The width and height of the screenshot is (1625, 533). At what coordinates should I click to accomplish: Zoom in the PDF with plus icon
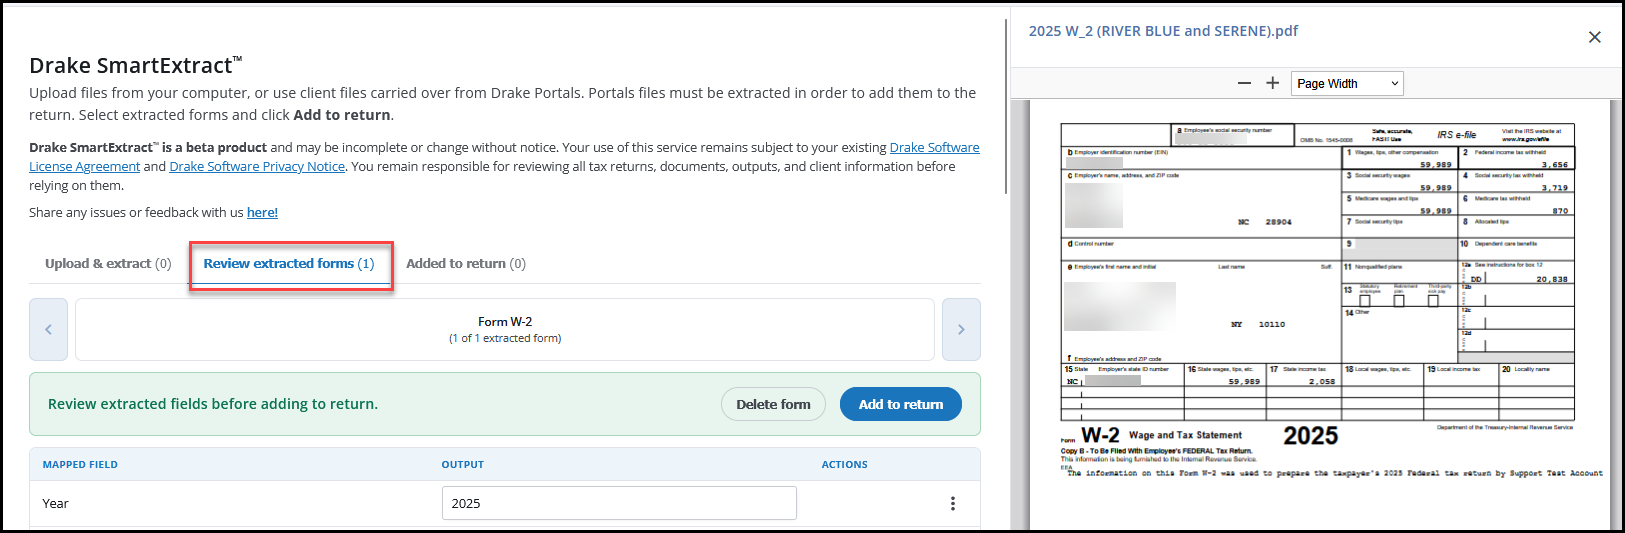coord(1272,83)
